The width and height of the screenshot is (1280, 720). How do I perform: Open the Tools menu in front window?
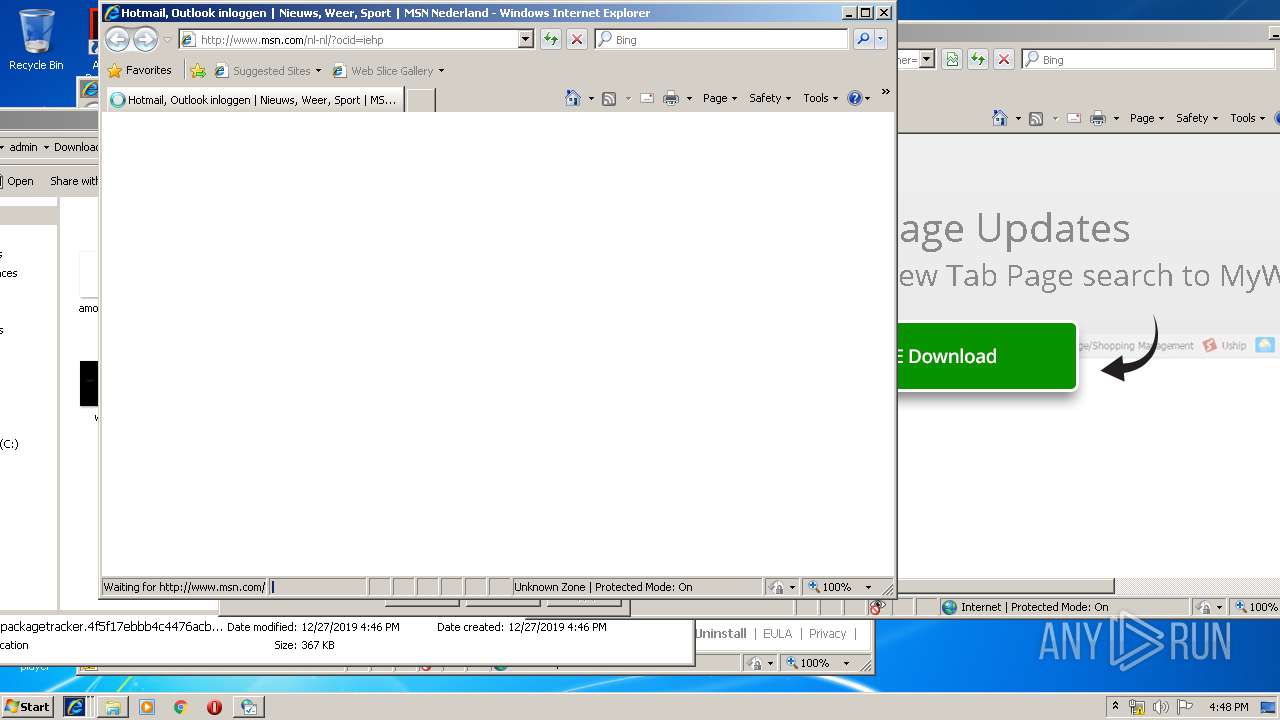click(x=820, y=98)
